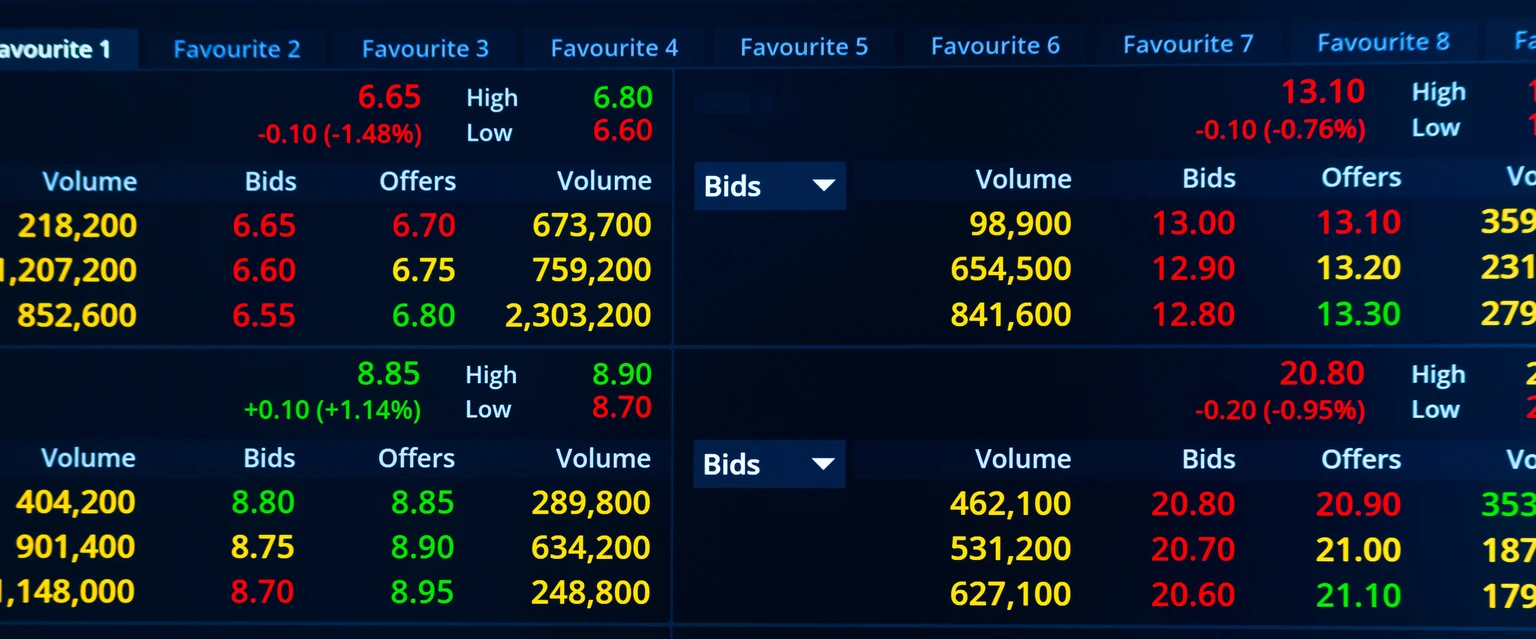
Task: Select the Favourite 4 tab
Action: (614, 47)
